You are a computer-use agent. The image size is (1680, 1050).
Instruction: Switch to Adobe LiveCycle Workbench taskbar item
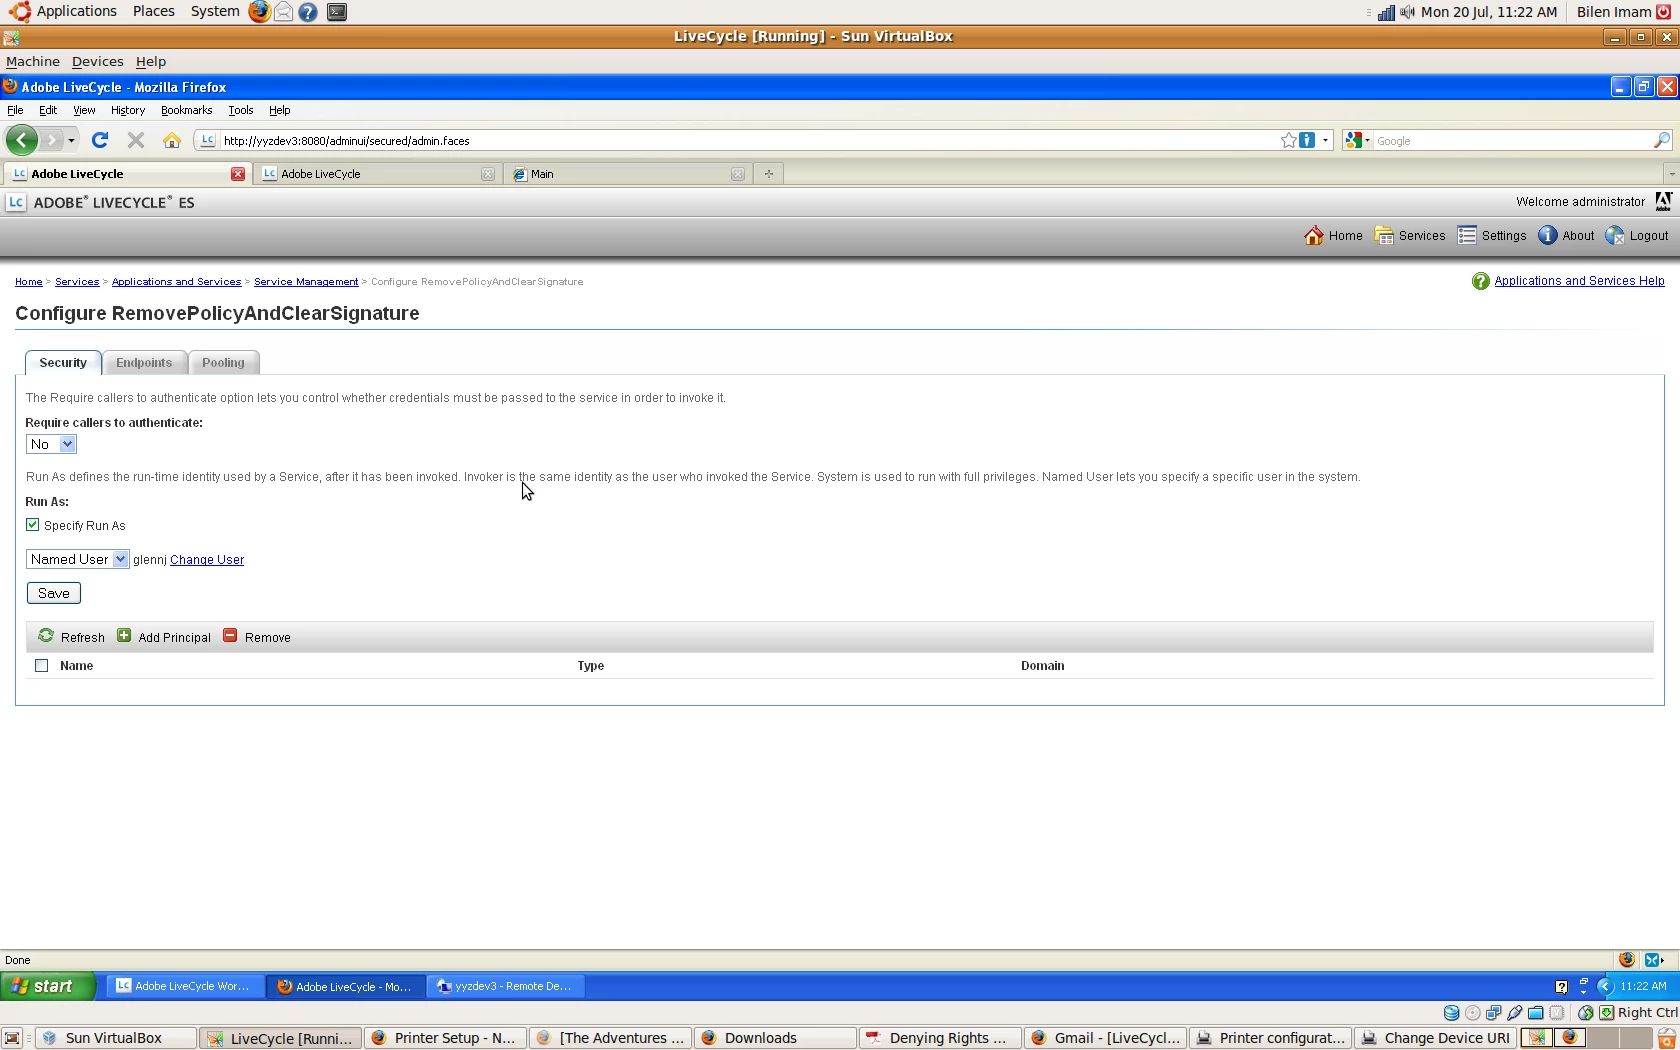point(184,987)
